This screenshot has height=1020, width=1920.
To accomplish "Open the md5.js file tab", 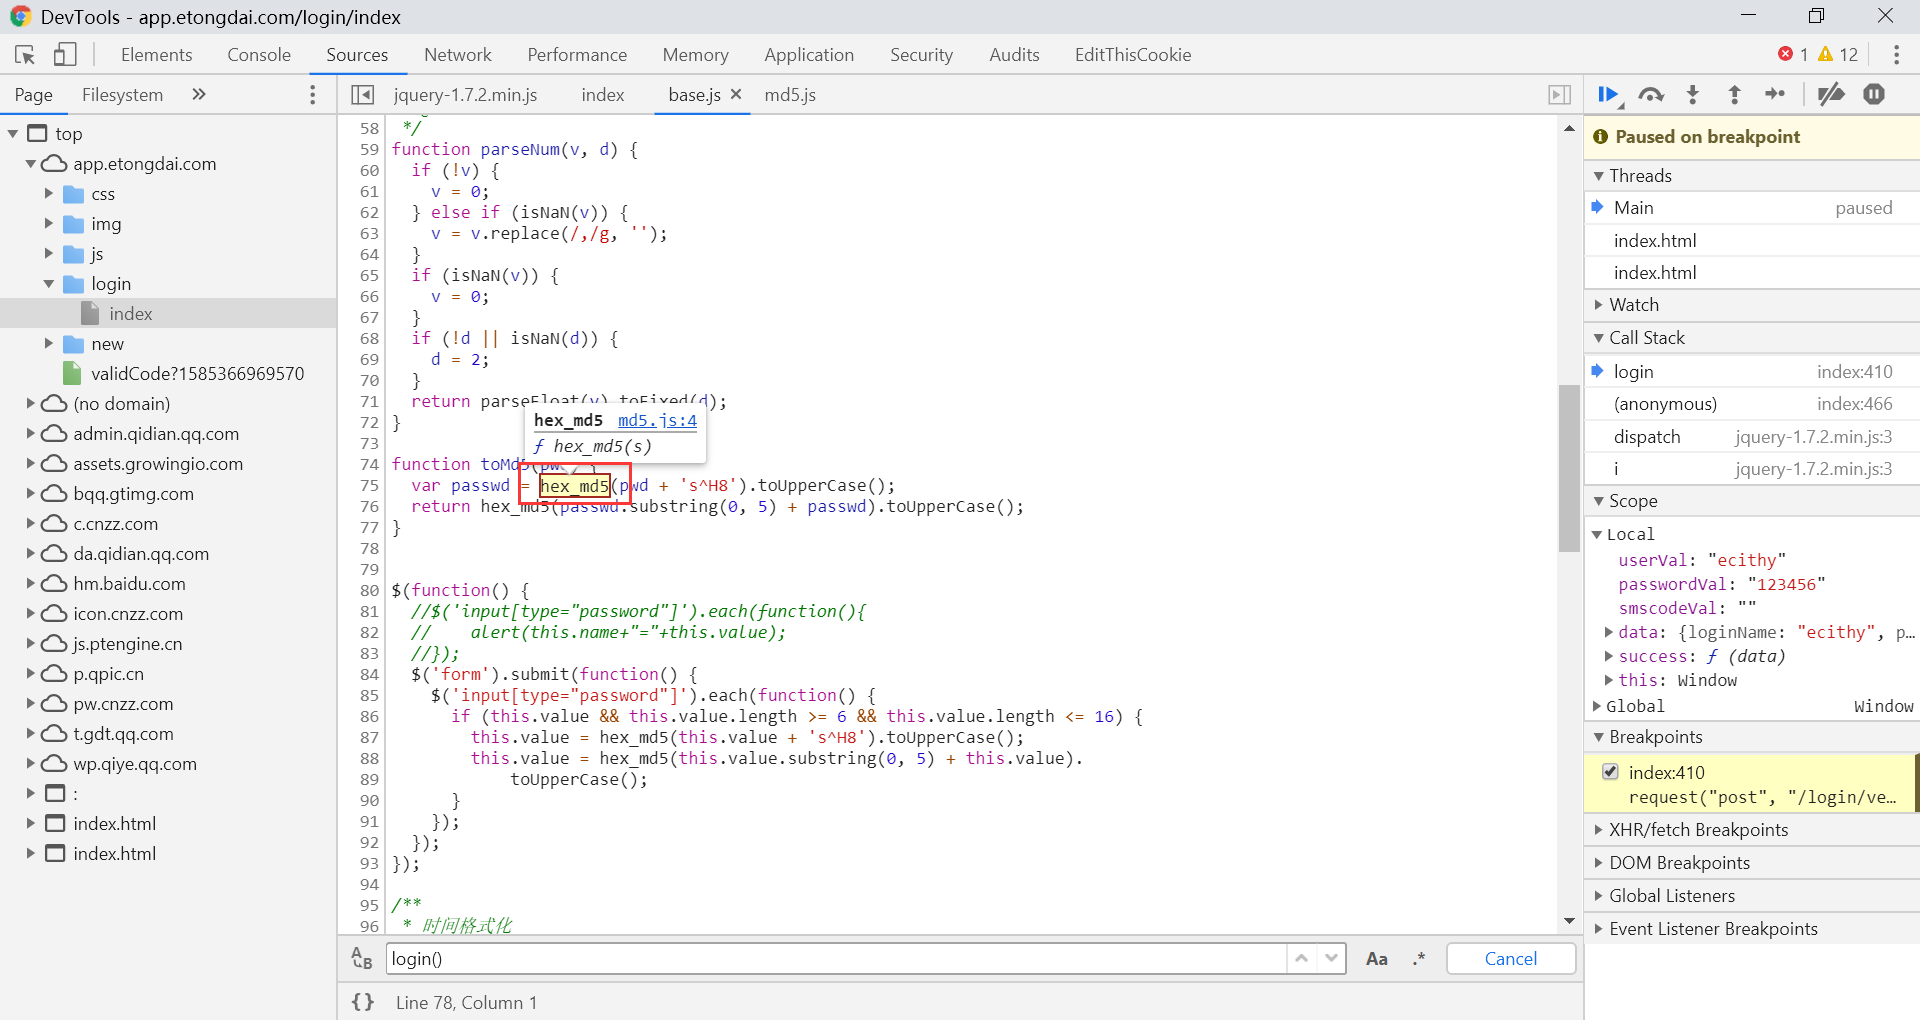I will [x=790, y=95].
